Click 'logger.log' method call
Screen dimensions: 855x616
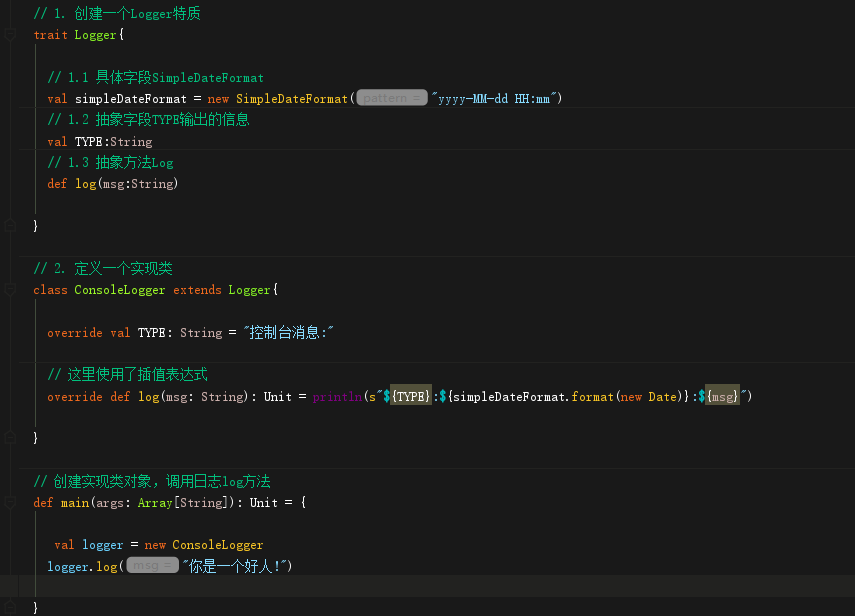pyautogui.click(x=82, y=566)
